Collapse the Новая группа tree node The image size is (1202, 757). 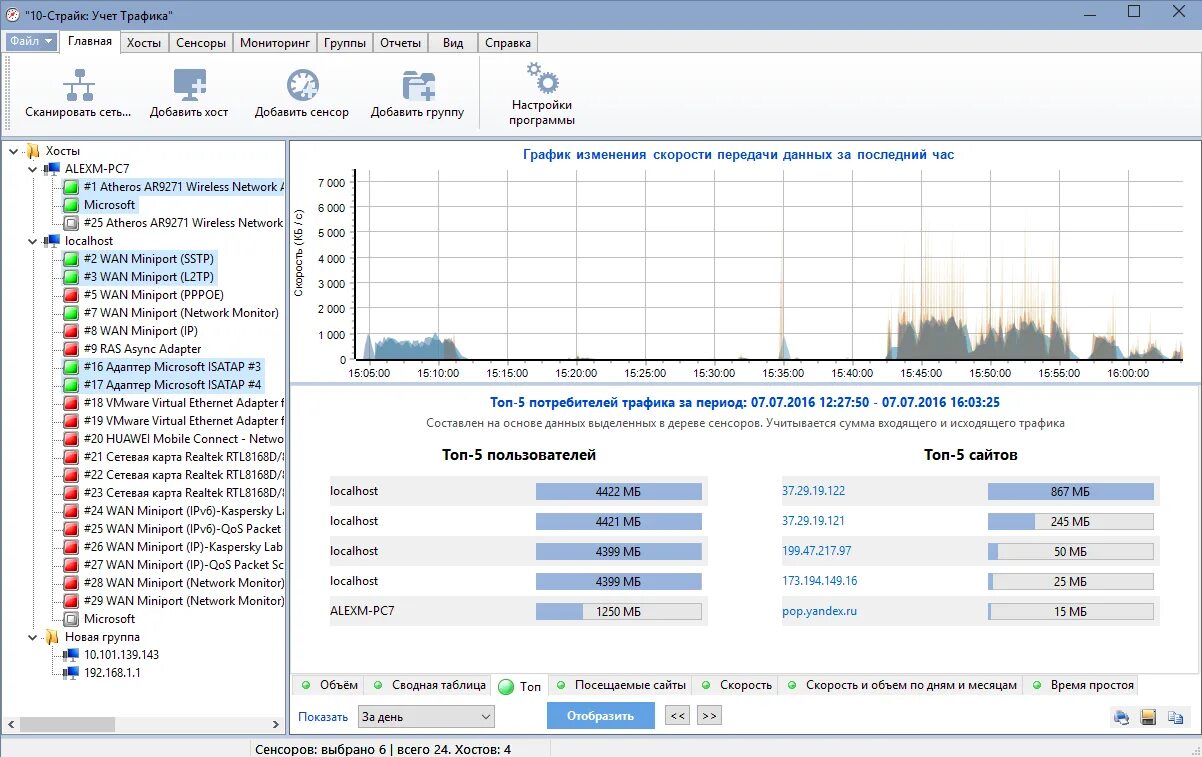tap(33, 637)
